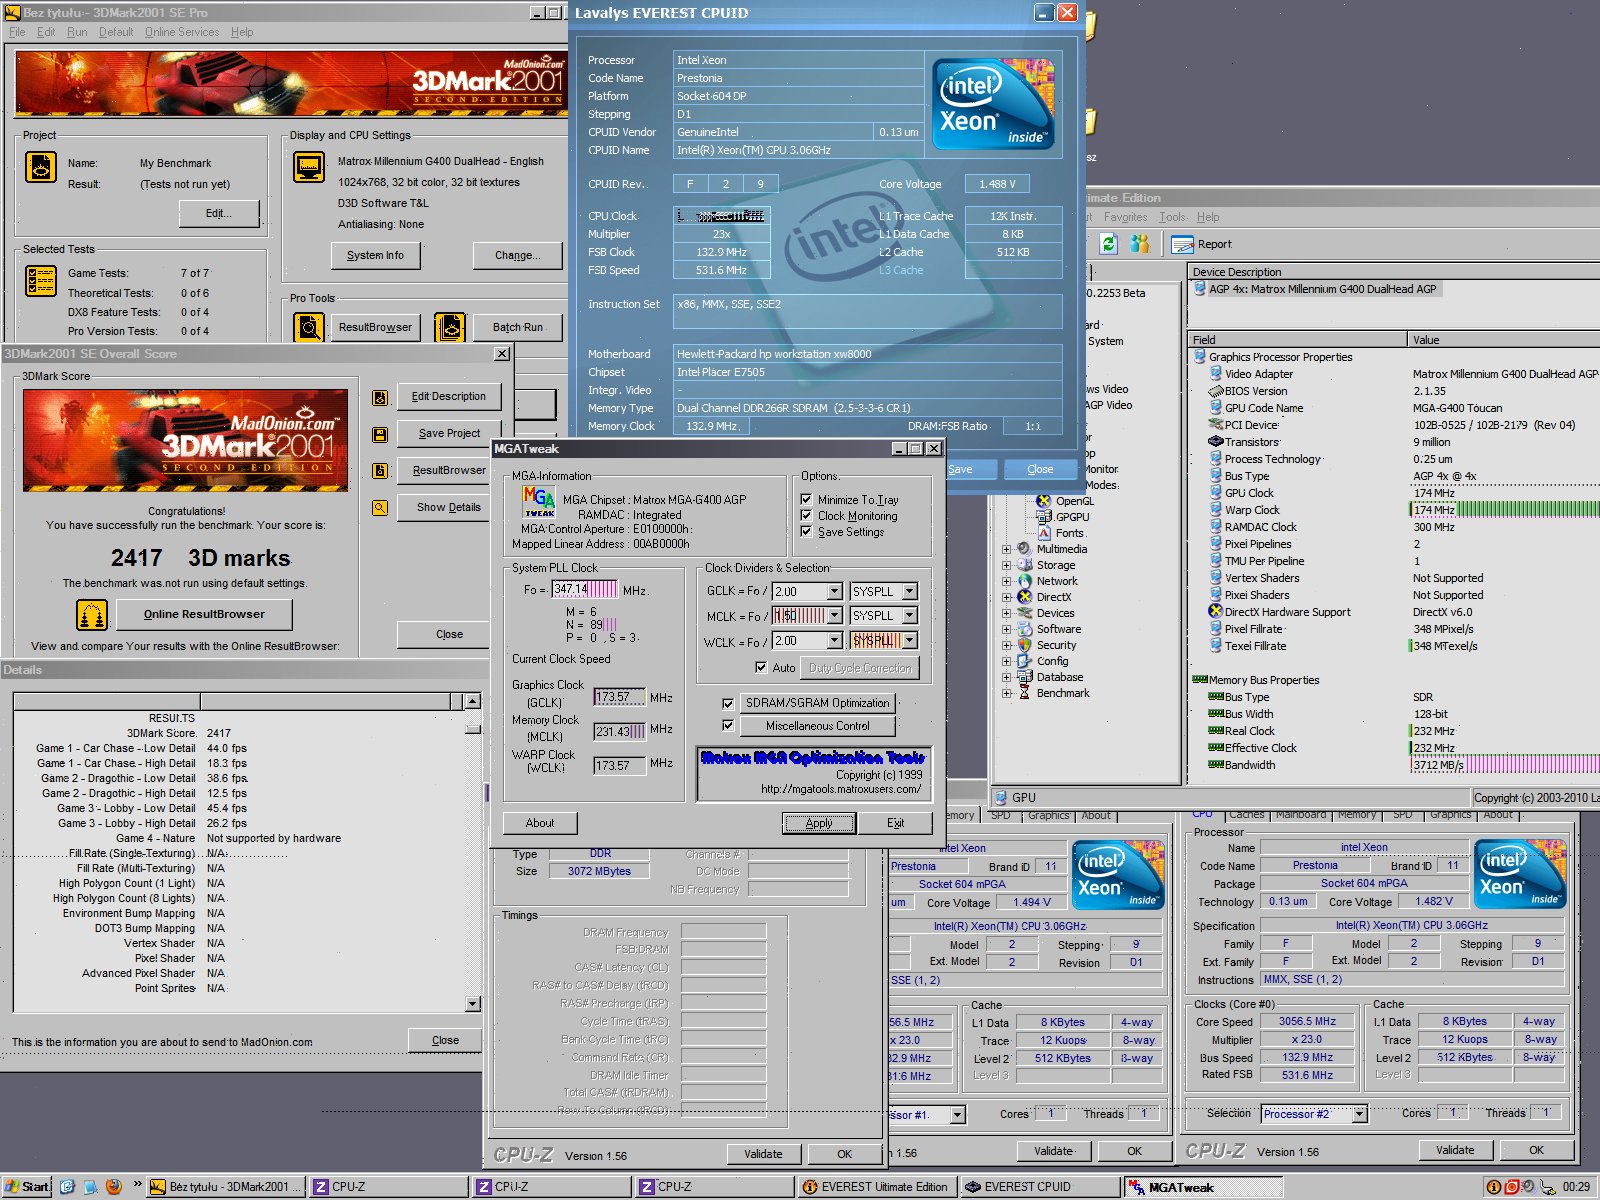The height and width of the screenshot is (1200, 1600).
Task: Switch to the Mainboard tab in CPU-Z
Action: point(1300,814)
